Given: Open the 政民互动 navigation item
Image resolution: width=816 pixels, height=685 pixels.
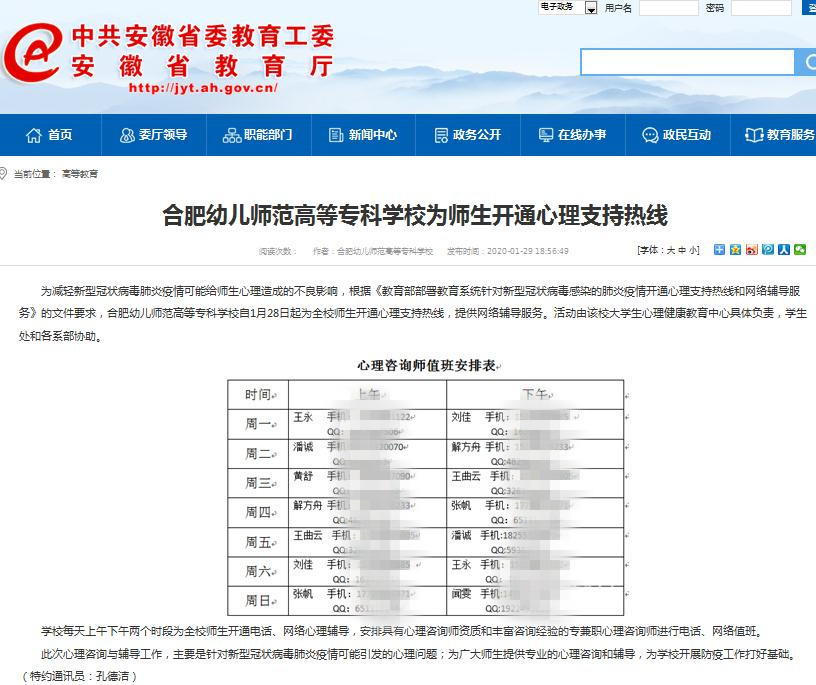Looking at the screenshot, I should click(x=677, y=135).
